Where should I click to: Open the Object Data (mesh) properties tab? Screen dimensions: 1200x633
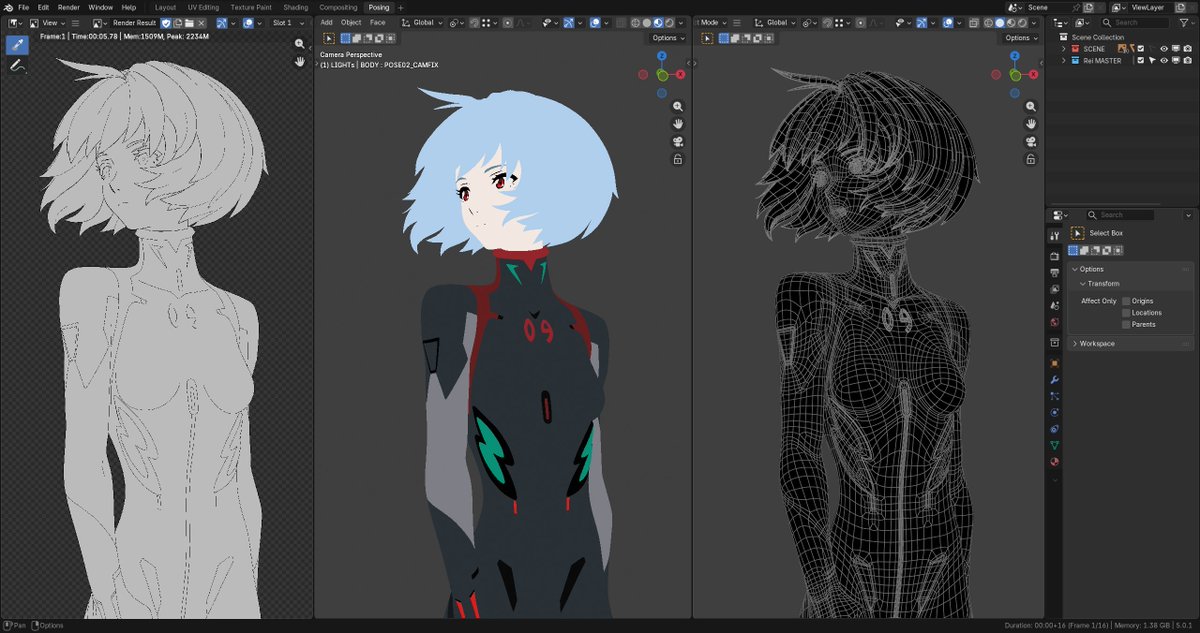coord(1054,445)
